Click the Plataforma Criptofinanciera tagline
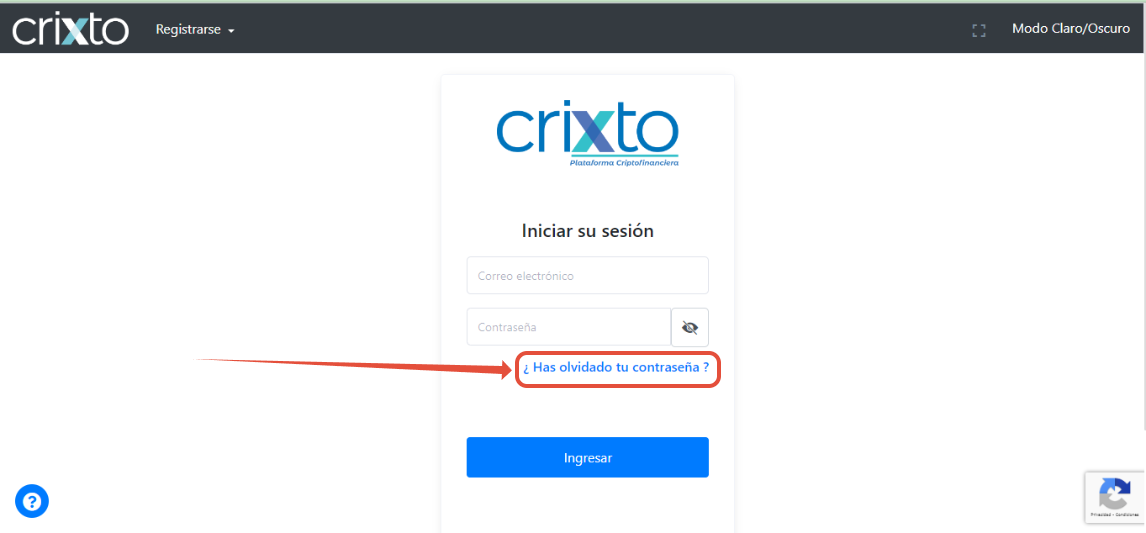This screenshot has width=1146, height=533. coord(624,163)
